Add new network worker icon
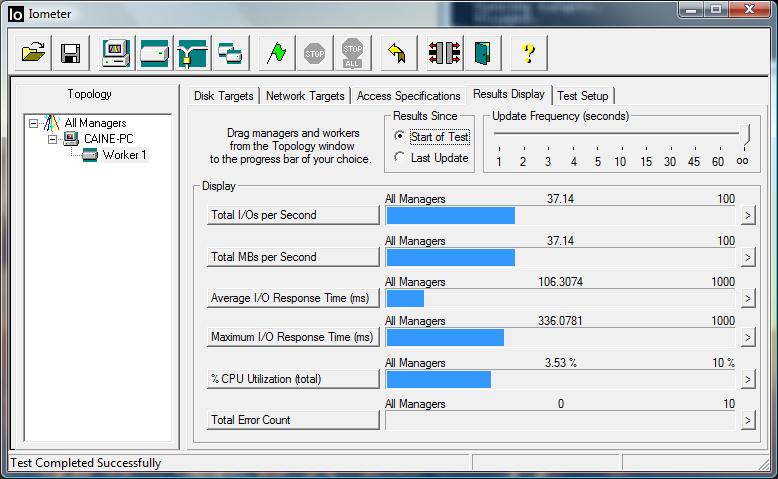The height and width of the screenshot is (479, 778). [192, 53]
